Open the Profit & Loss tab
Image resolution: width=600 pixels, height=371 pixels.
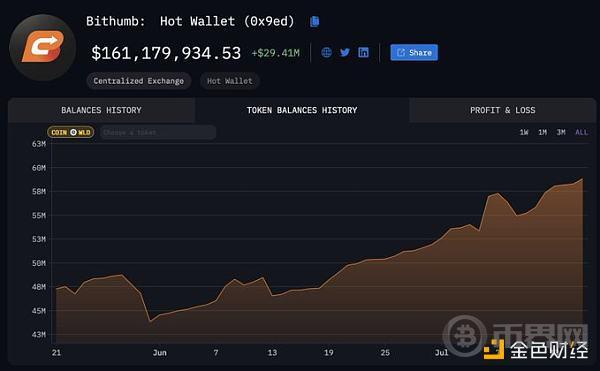pyautogui.click(x=502, y=110)
